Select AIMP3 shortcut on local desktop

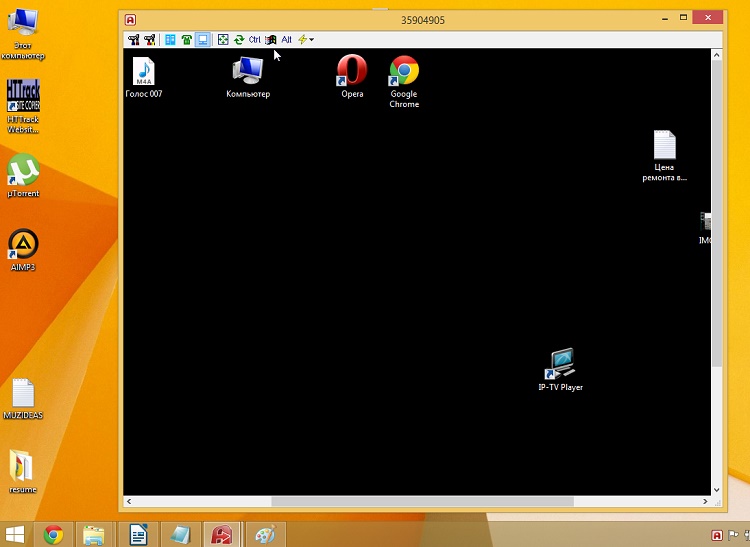[x=23, y=250]
